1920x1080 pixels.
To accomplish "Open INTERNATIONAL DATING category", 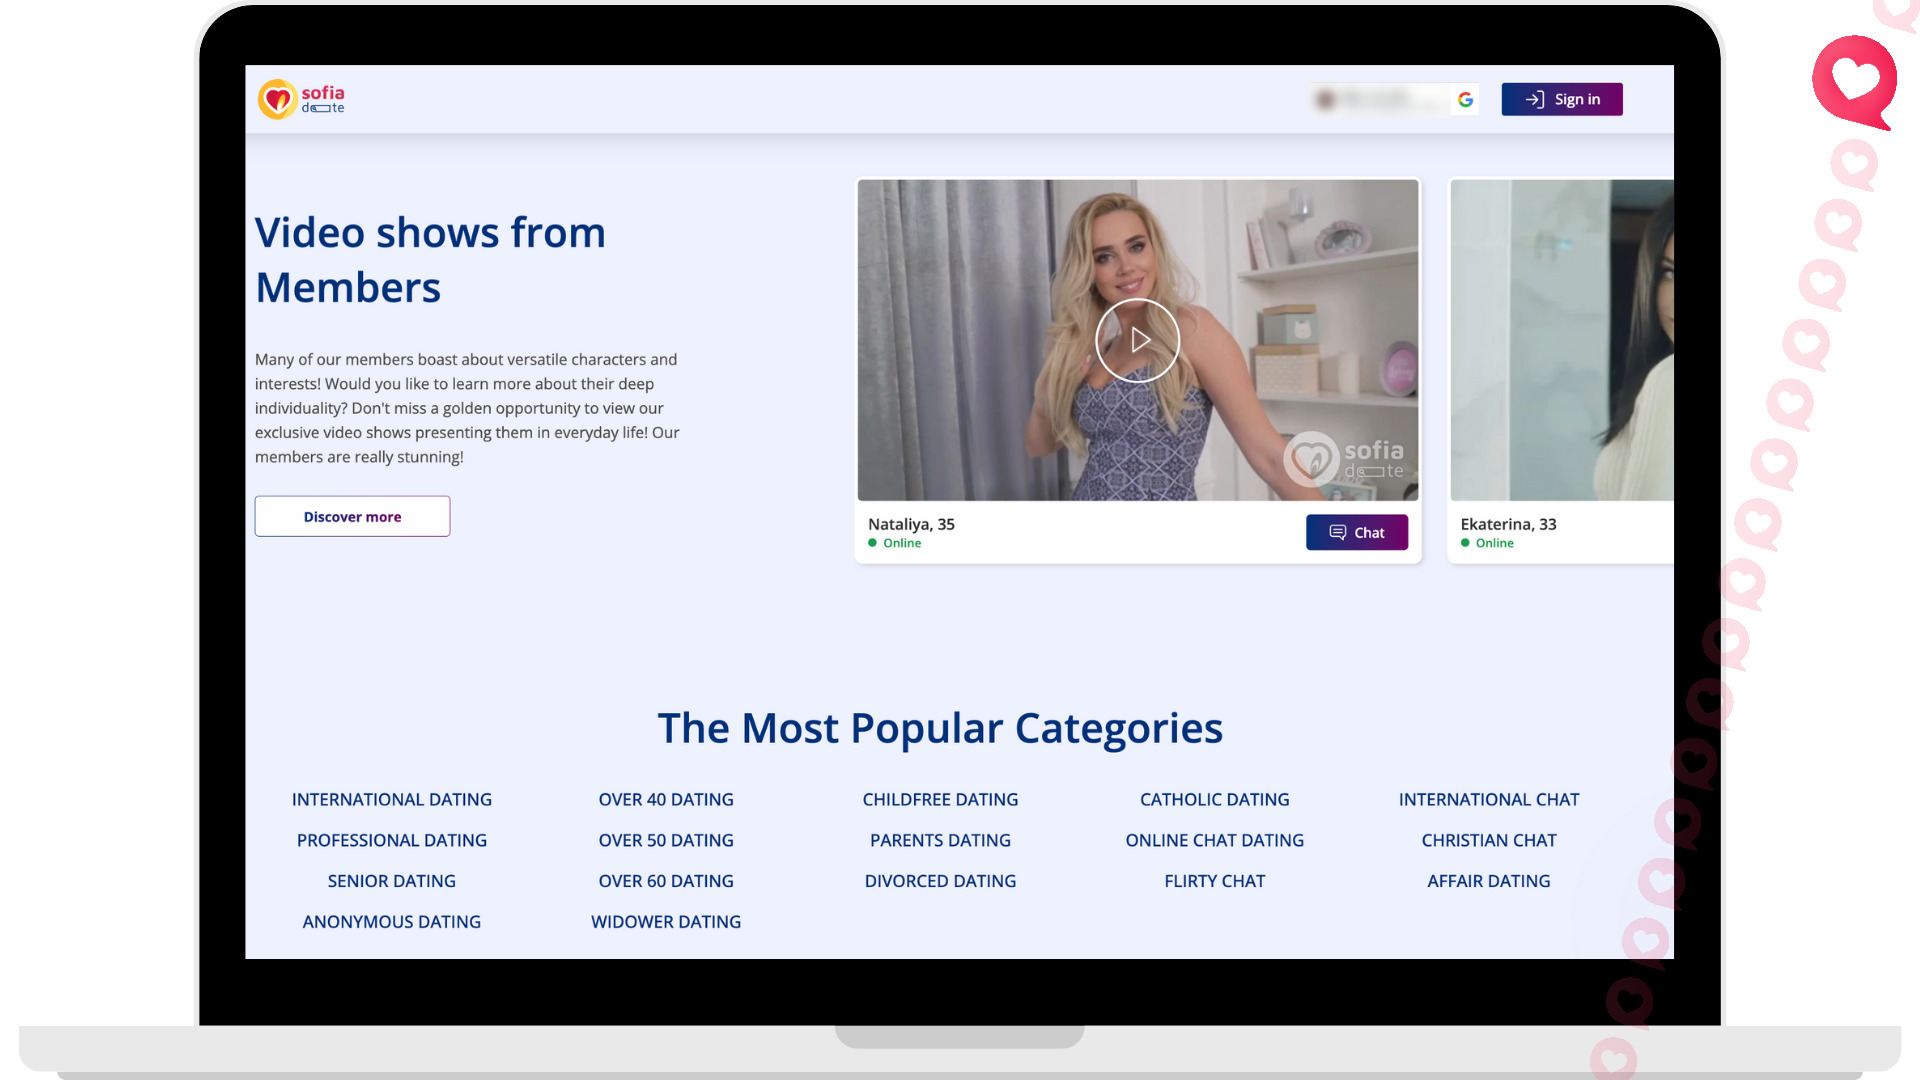I will [391, 799].
